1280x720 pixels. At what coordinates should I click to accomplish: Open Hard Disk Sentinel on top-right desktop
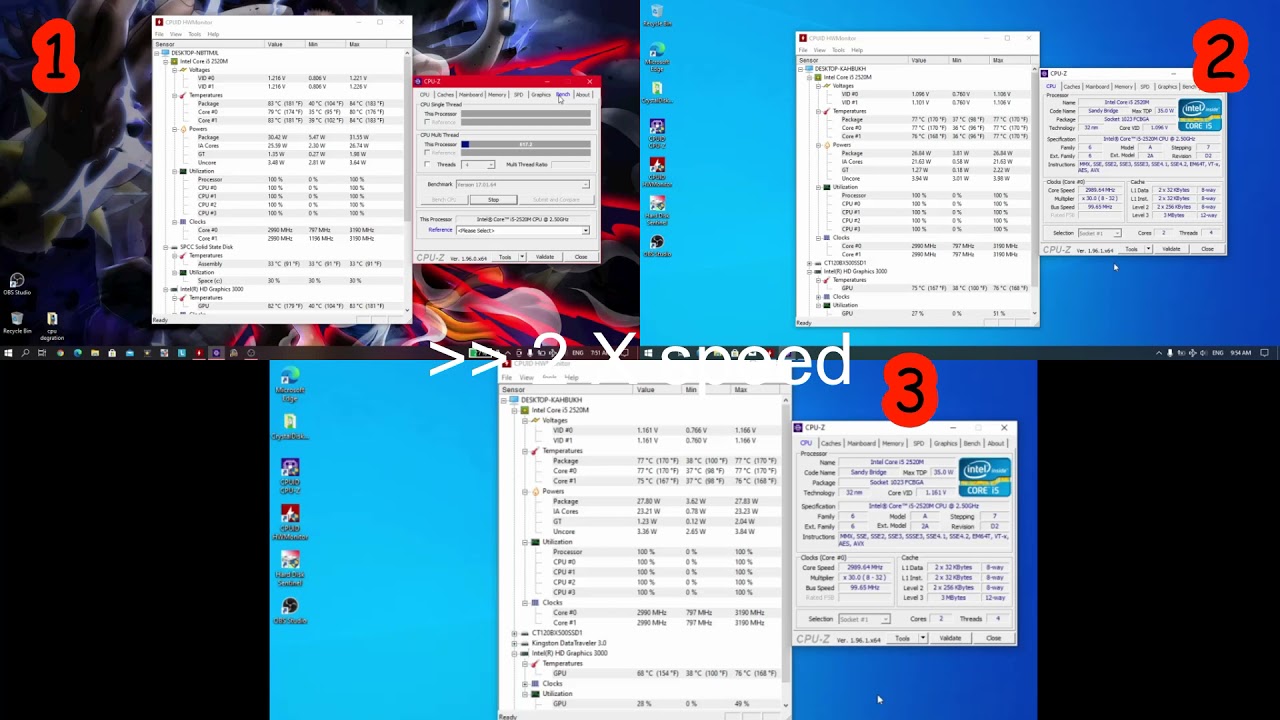pyautogui.click(x=657, y=211)
